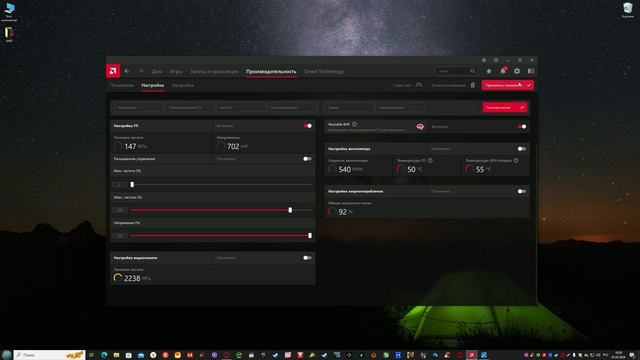The width and height of the screenshot is (640, 360).
Task: Click the trash discard changes icon
Action: pos(473,85)
